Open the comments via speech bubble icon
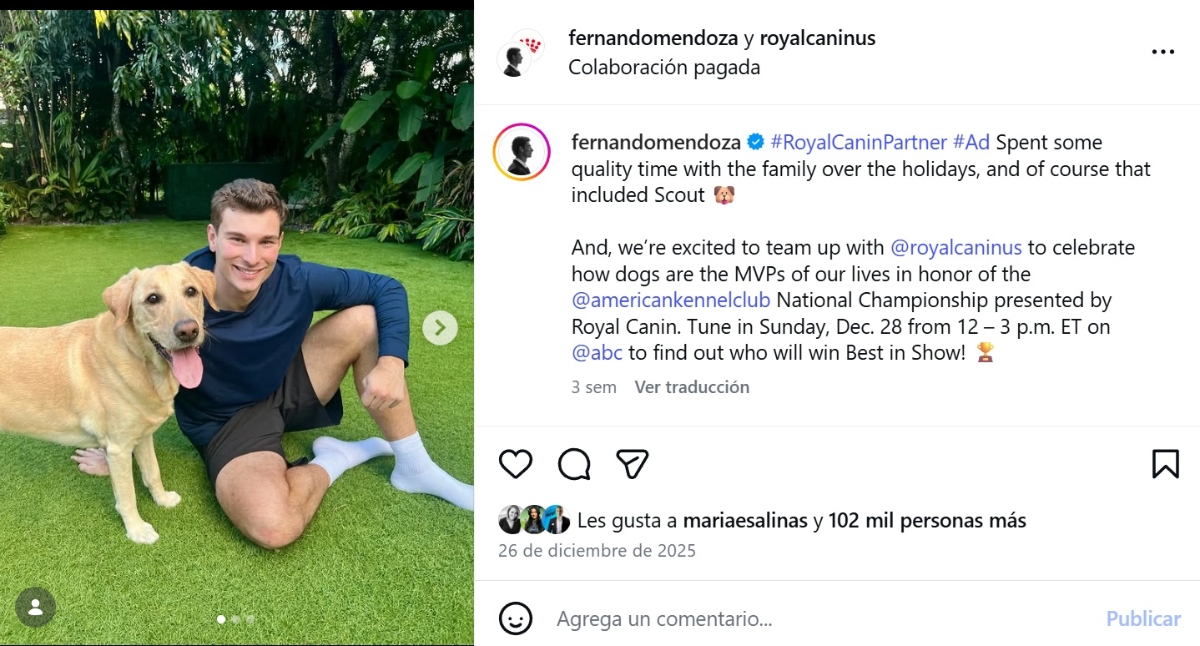 573,464
